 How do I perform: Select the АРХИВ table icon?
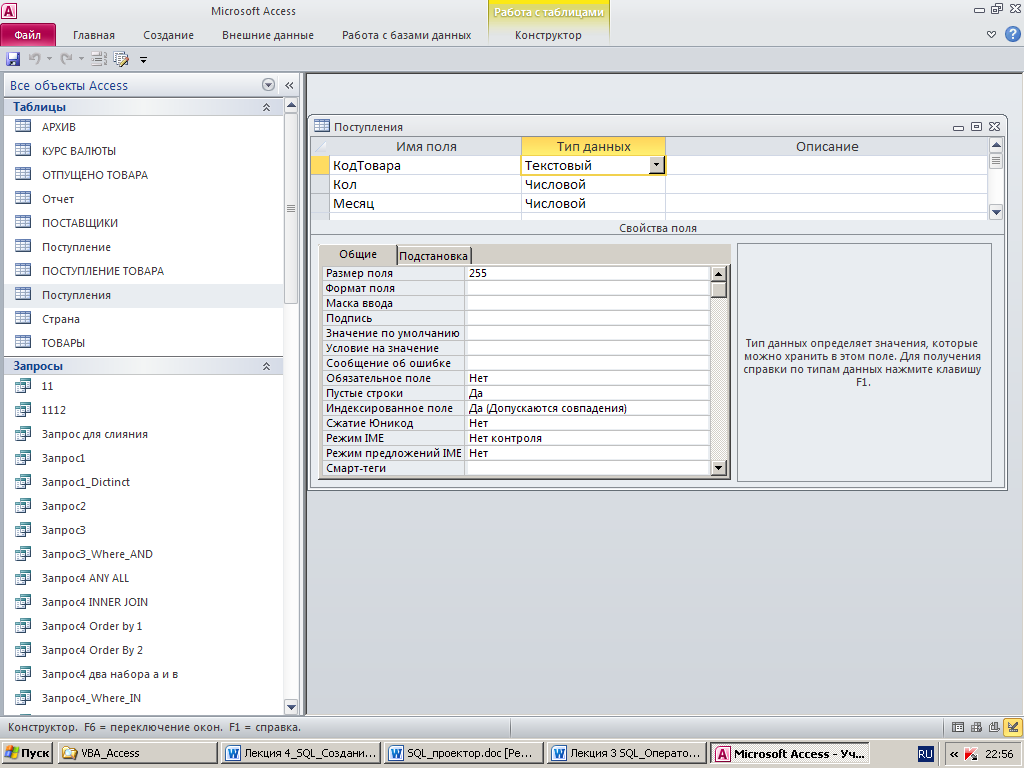23,126
